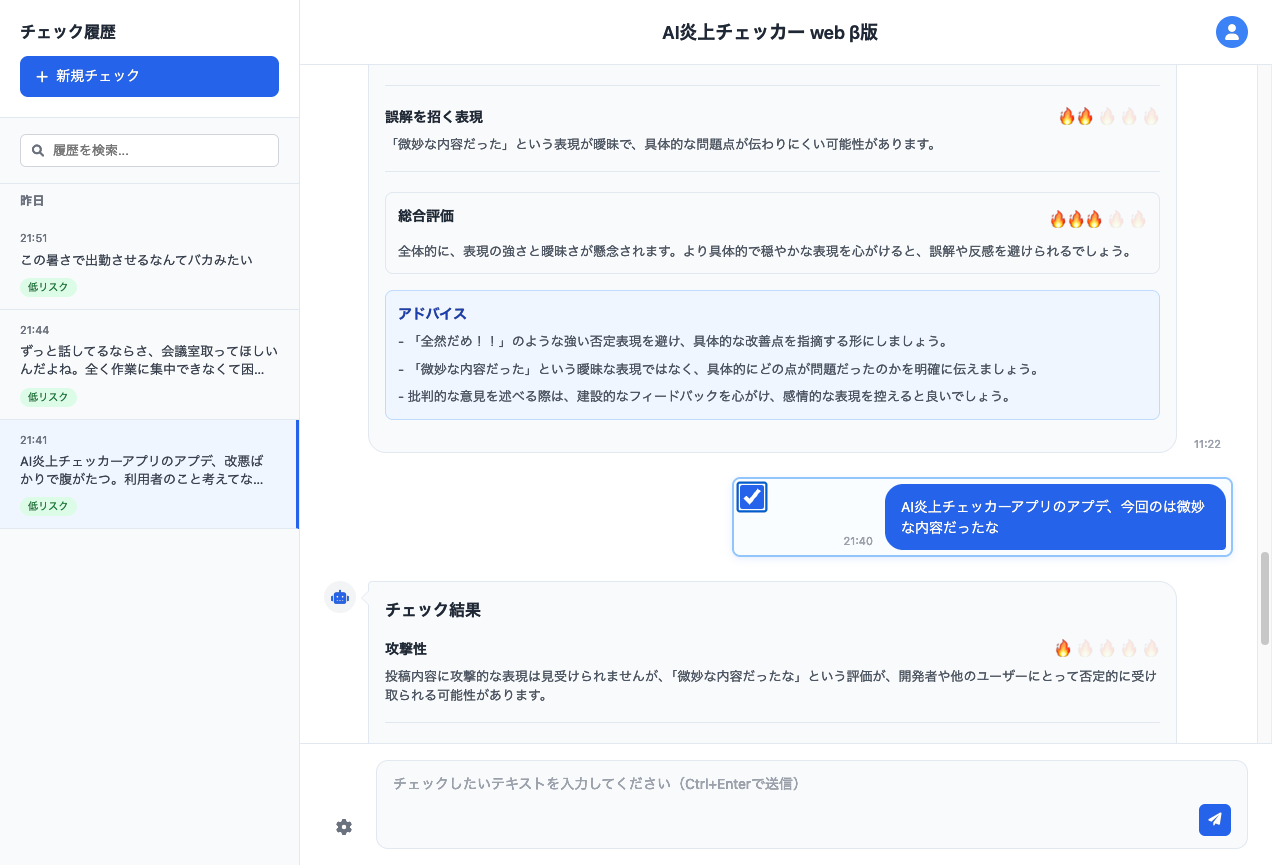Open history item この暑さで出勤させるなんて
The height and width of the screenshot is (865, 1272).
[x=149, y=264]
